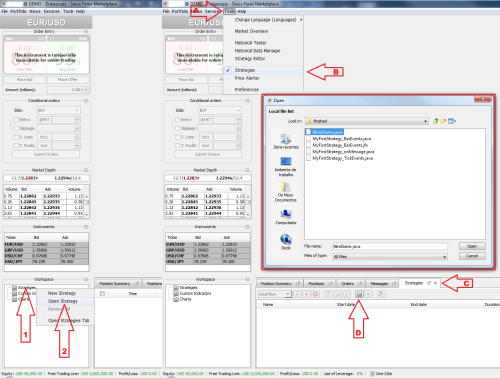Viewport: 500px width, 378px height.
Task: Select MyFirstStrategy_TickEvents.java in file list
Action: [x=342, y=158]
